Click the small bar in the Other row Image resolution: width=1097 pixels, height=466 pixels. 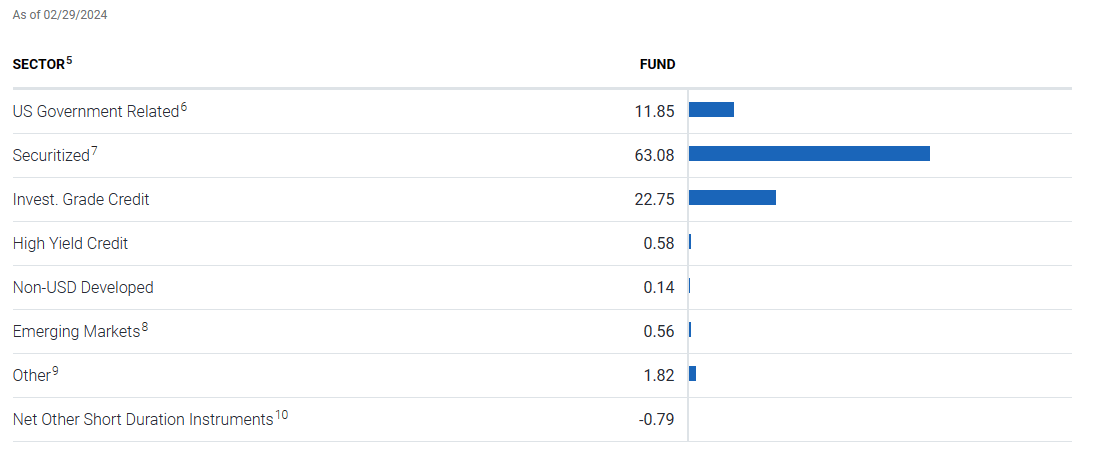pyautogui.click(x=692, y=374)
